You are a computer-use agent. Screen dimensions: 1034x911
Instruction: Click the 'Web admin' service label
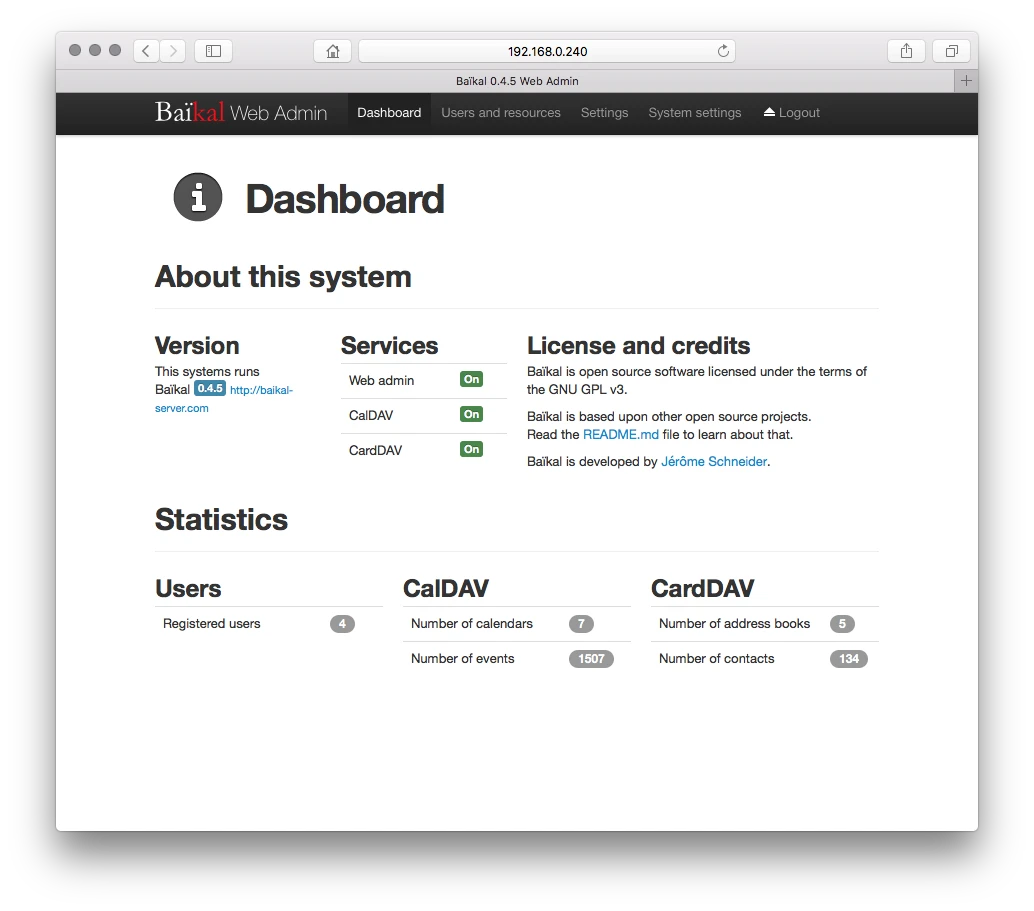tap(381, 381)
